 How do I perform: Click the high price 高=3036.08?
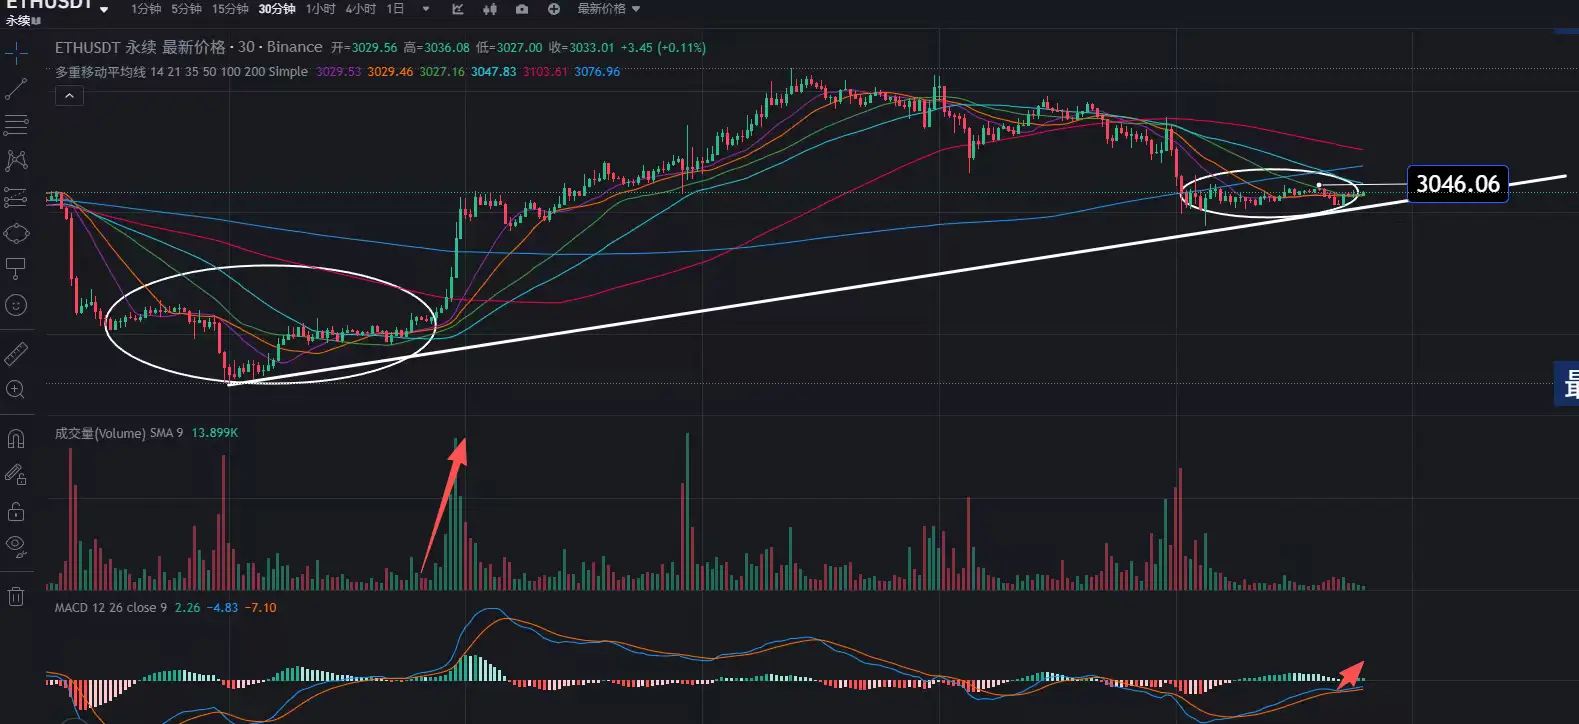[436, 47]
